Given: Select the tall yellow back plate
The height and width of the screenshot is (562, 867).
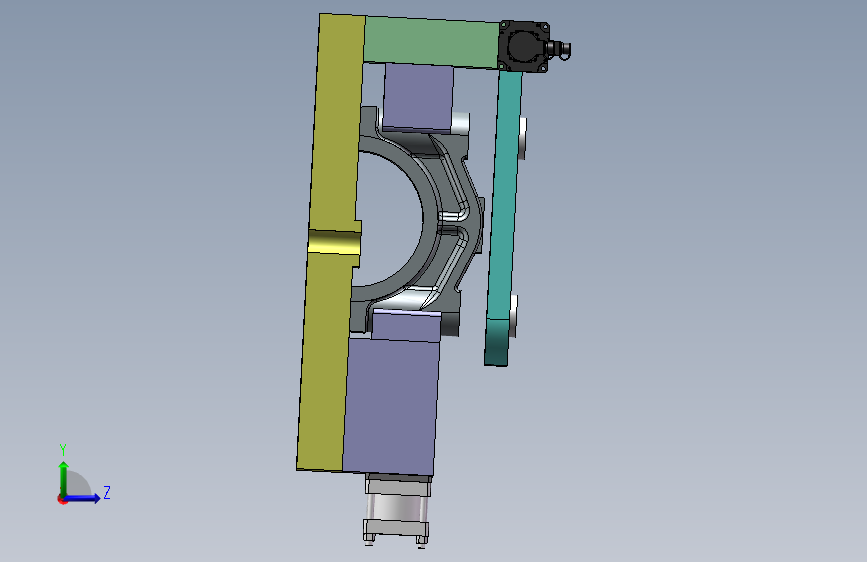Looking at the screenshot, I should [x=330, y=243].
